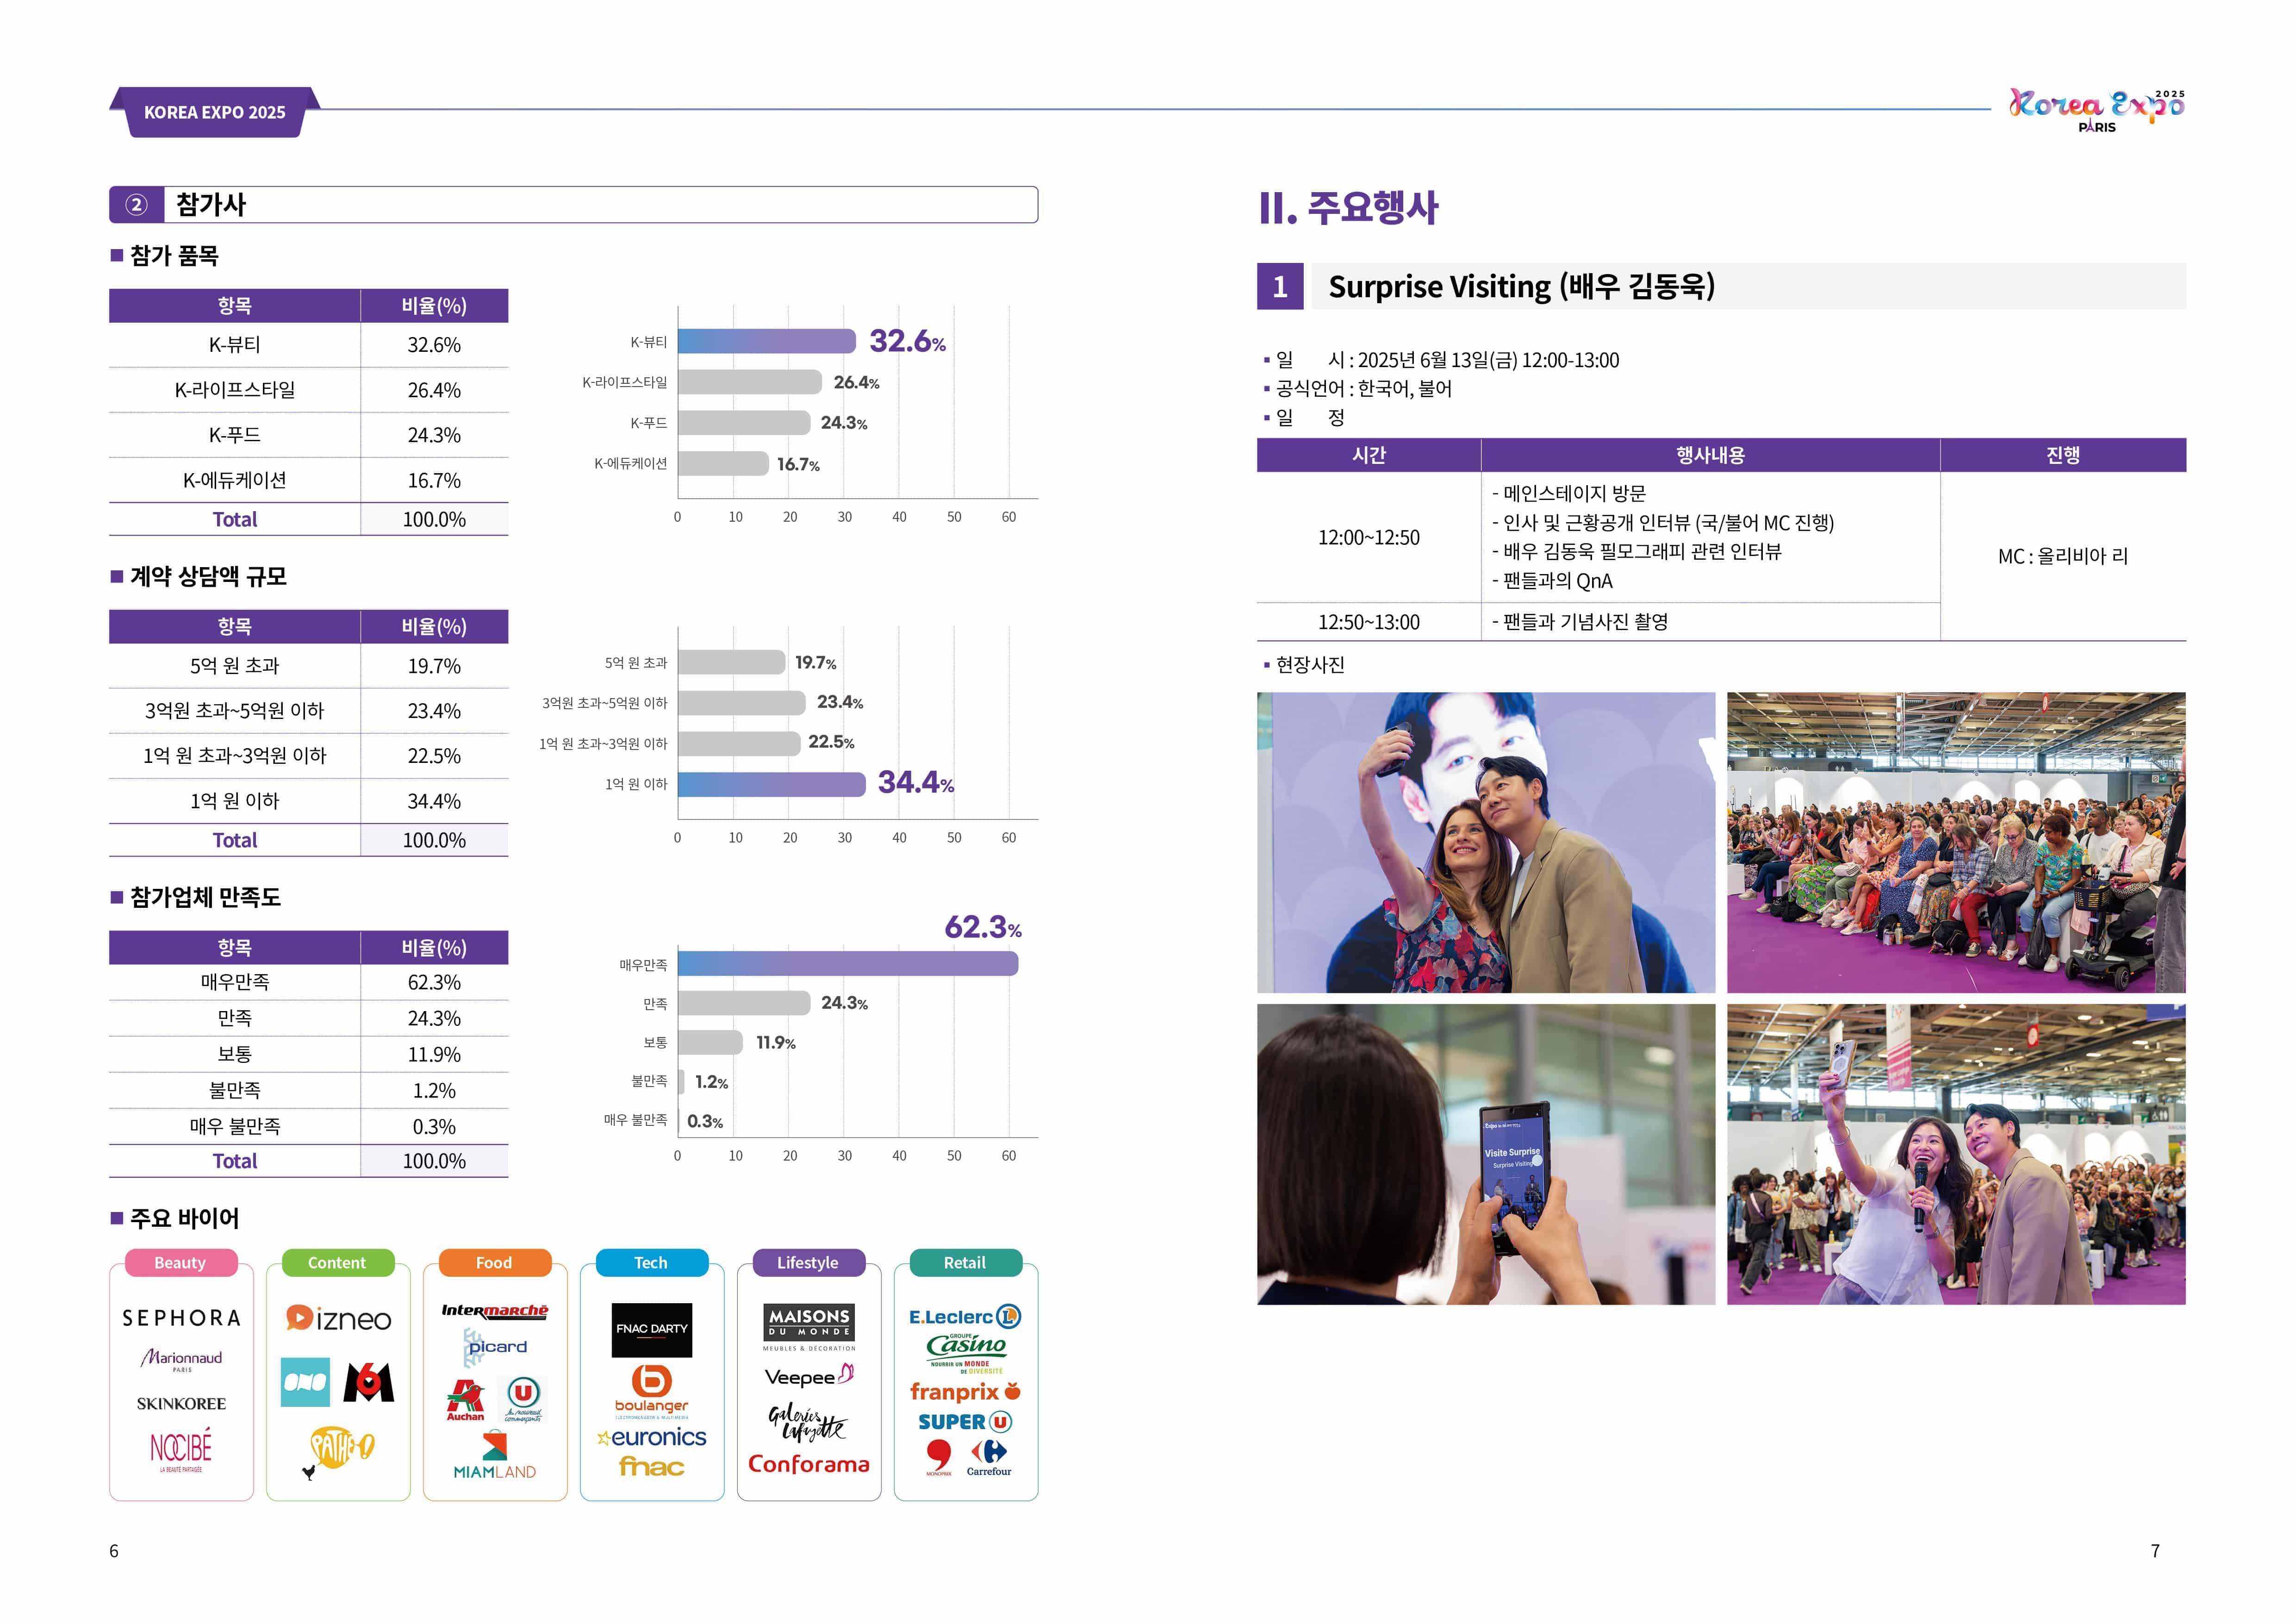This screenshot has height=1624, width=2296.
Task: Select the Tech category tab
Action: pos(651,1263)
